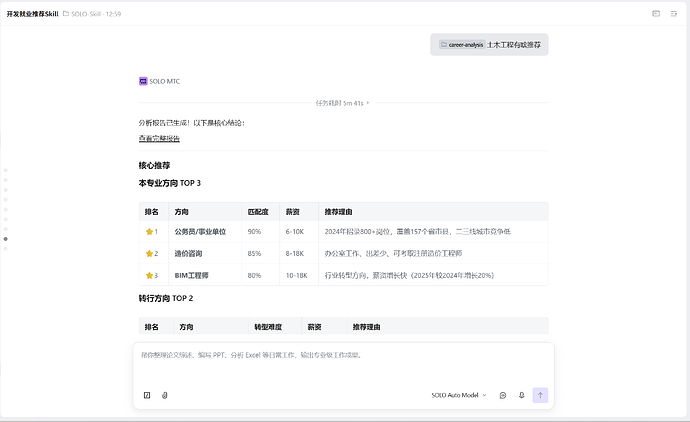Click the reason text starting 办公室工作
Image resolution: width=690 pixels, height=422 pixels.
(x=393, y=253)
